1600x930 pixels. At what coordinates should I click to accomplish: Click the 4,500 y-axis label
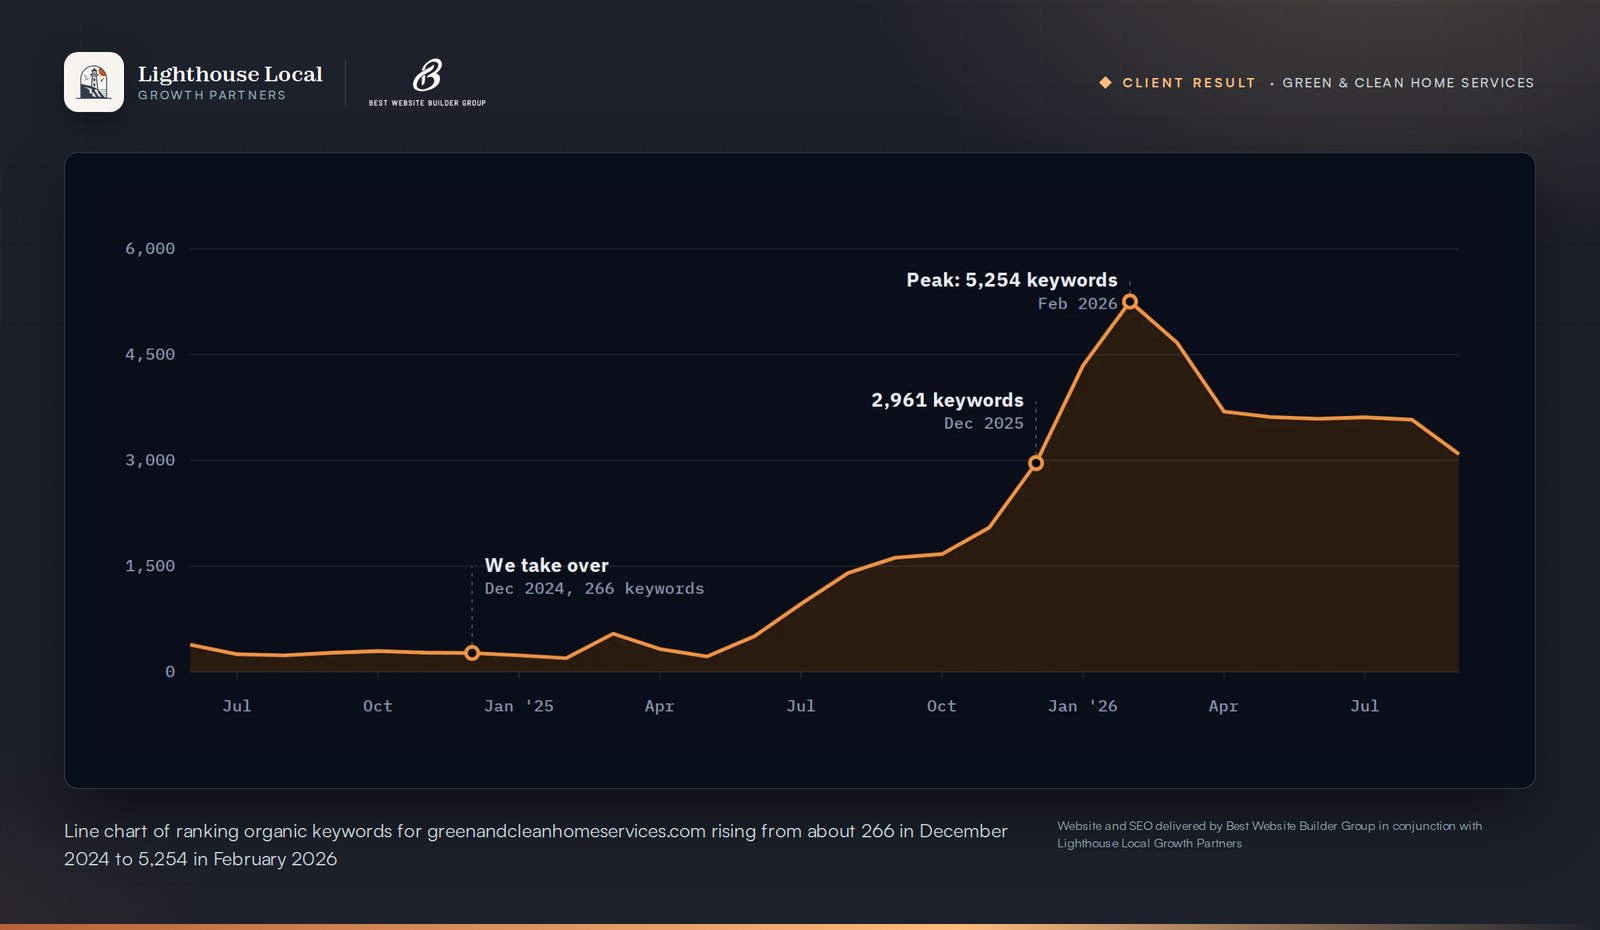point(150,354)
